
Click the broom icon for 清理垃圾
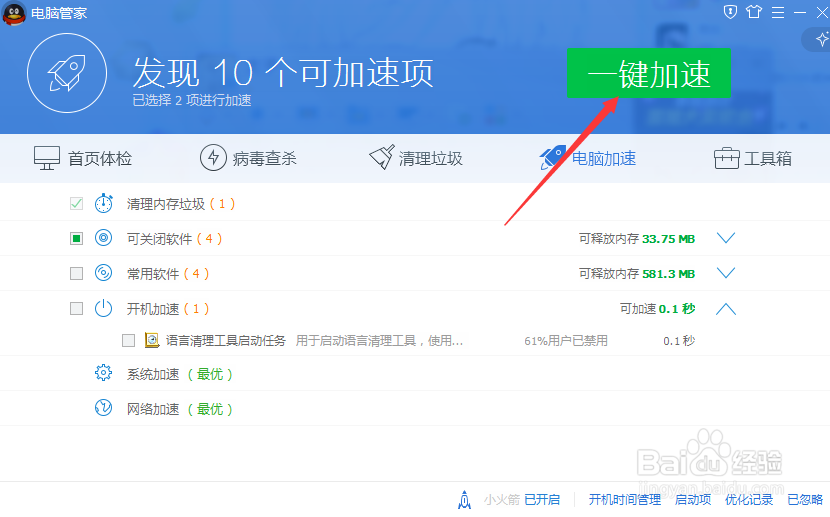tap(382, 157)
